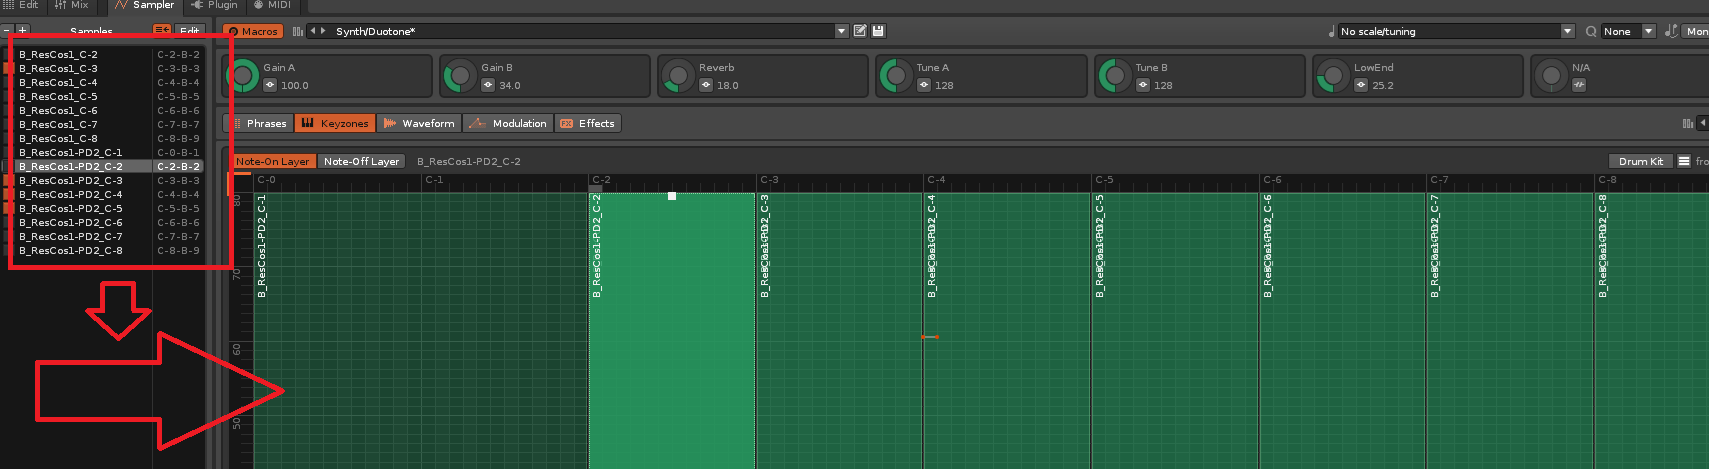Select the previous instrument preset arrow
This screenshot has height=469, width=1709.
tap(313, 31)
